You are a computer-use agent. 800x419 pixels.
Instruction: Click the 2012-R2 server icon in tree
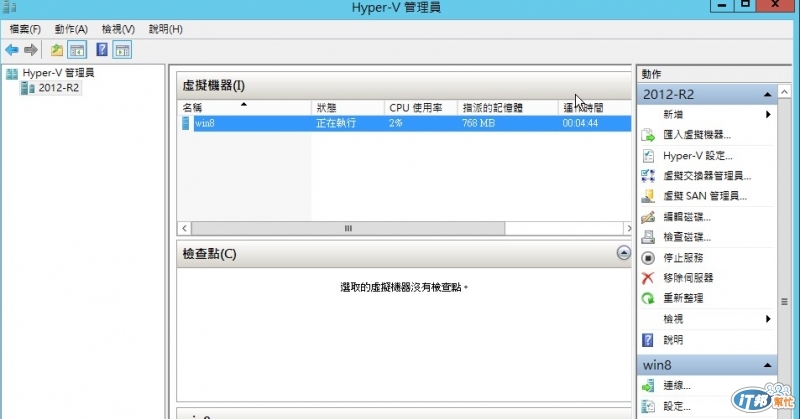(28, 88)
